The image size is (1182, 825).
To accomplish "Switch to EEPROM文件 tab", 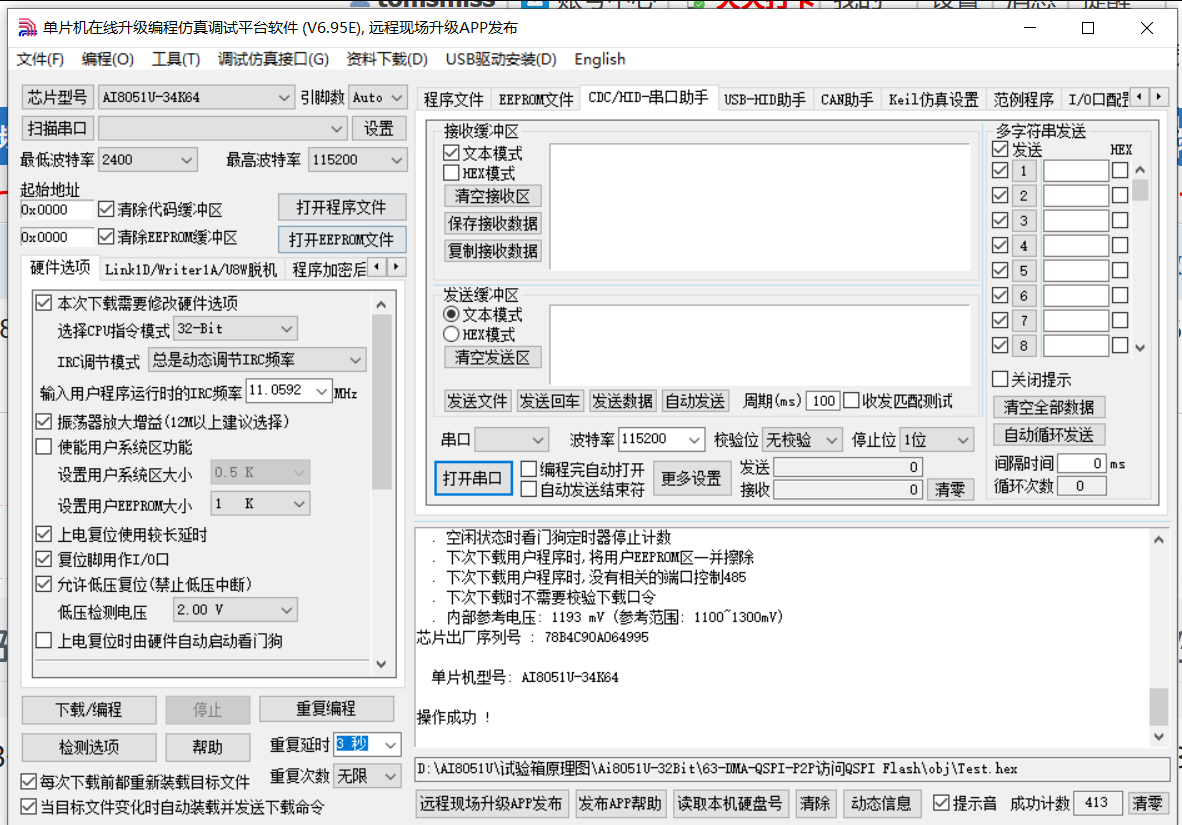I will tap(536, 100).
